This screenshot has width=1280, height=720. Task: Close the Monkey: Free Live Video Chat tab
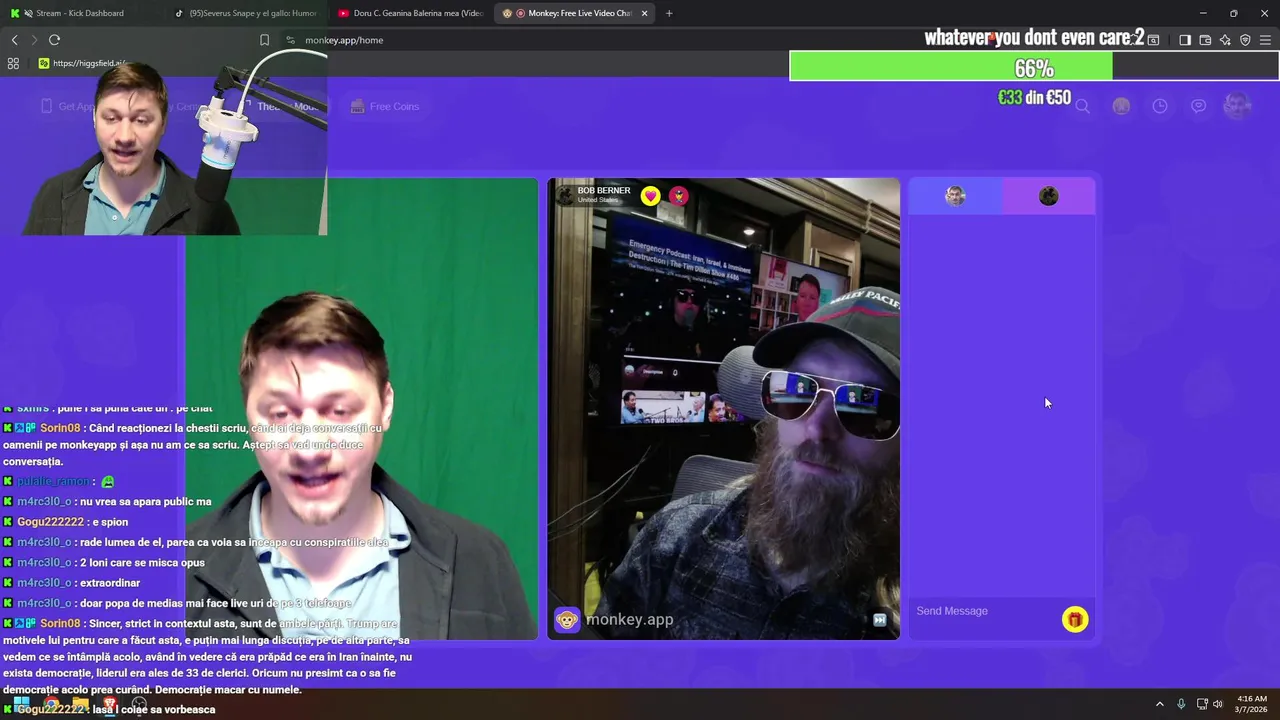(644, 13)
